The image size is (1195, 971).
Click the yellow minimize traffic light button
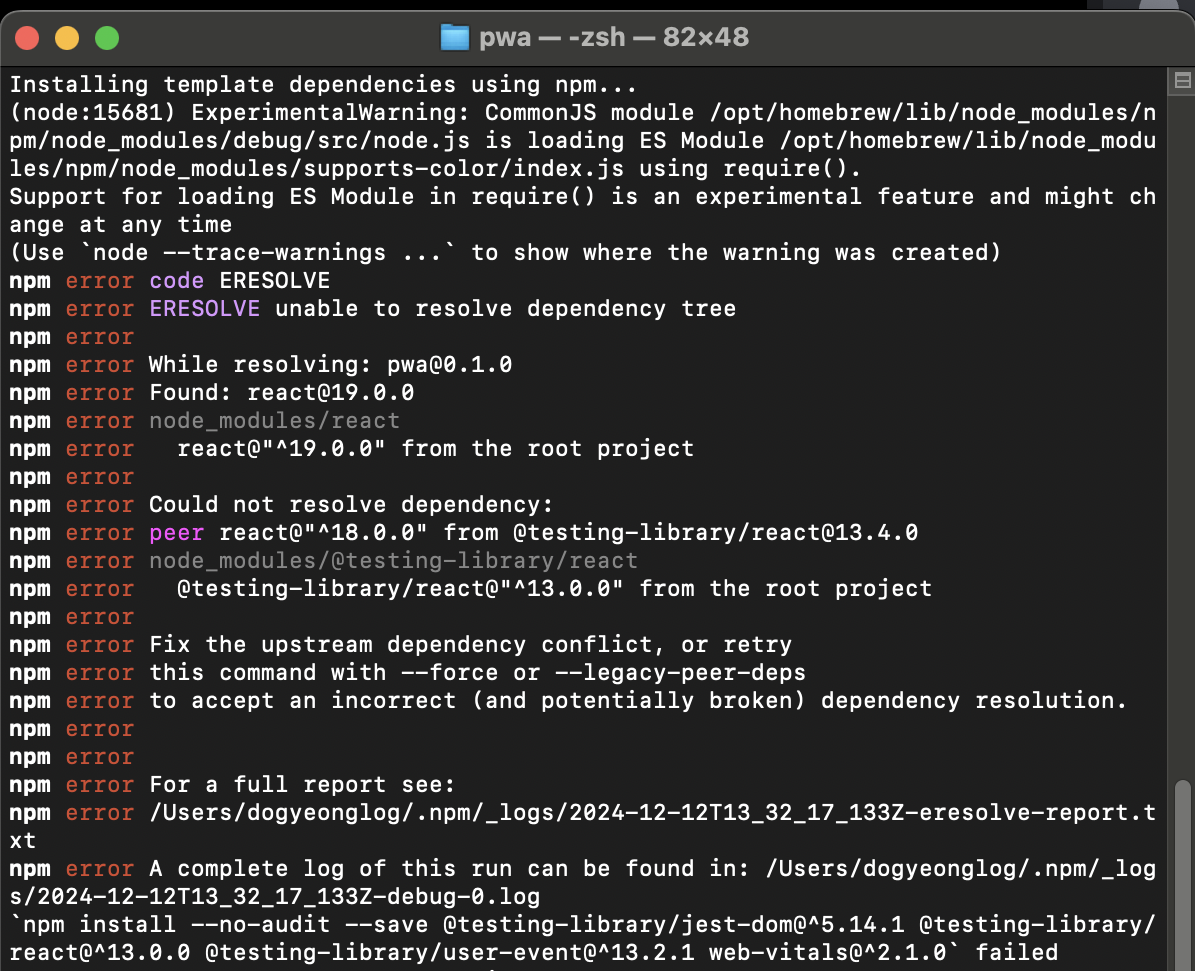click(x=67, y=36)
